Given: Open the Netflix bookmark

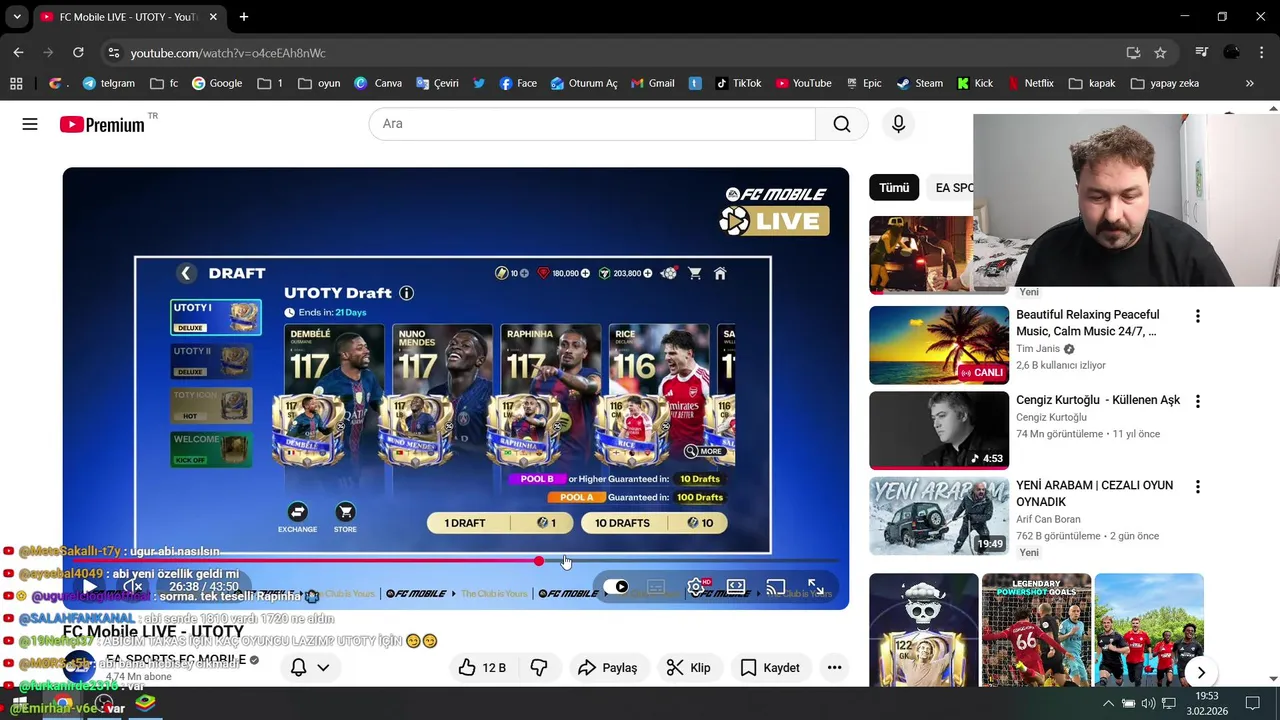Looking at the screenshot, I should click(x=1029, y=83).
